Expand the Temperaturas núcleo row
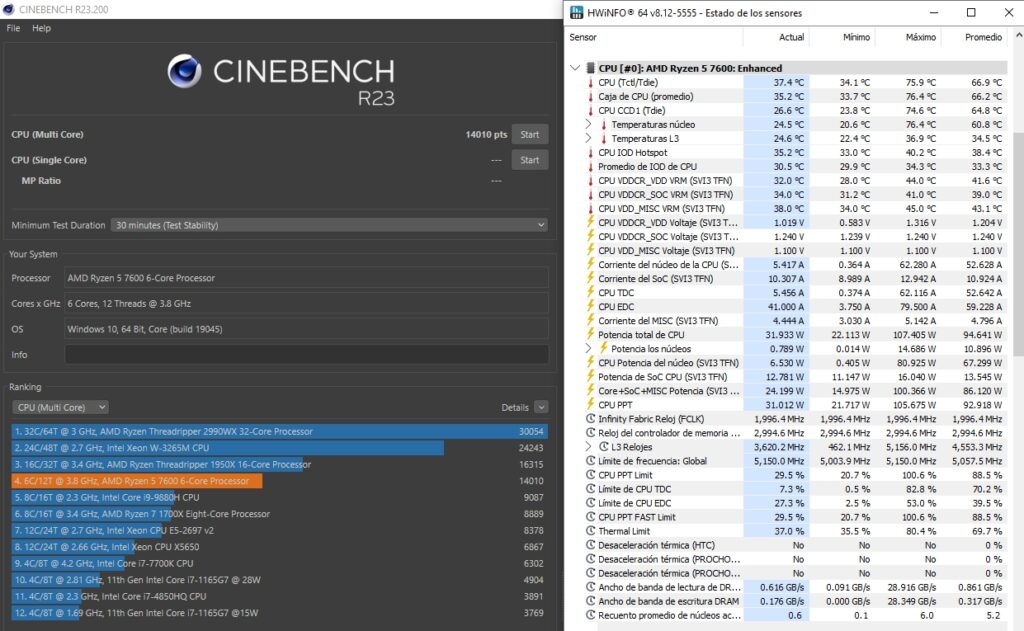 coord(588,124)
